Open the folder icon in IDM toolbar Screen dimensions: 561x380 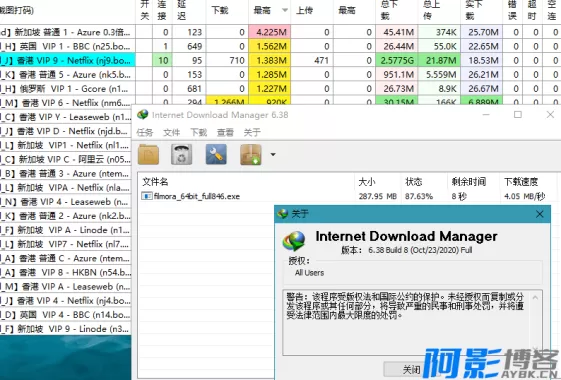[x=148, y=155]
